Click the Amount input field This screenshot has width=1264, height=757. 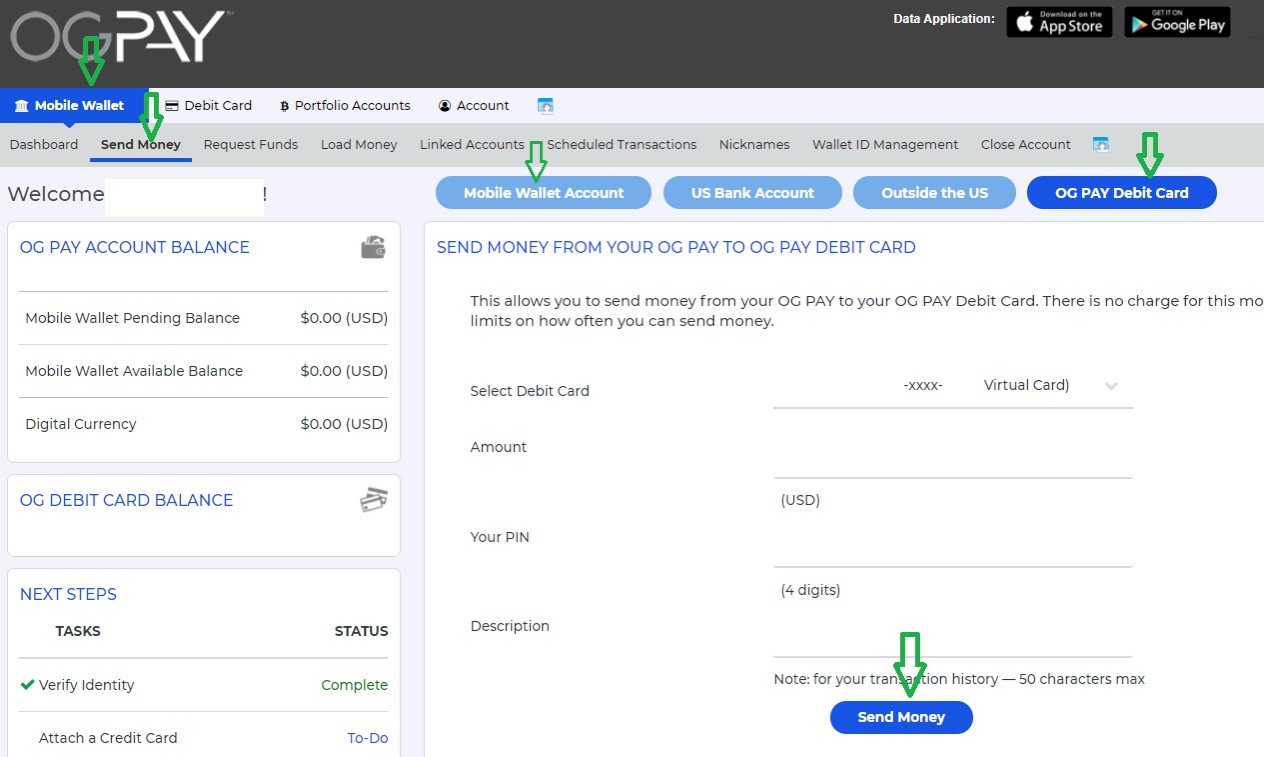click(953, 459)
